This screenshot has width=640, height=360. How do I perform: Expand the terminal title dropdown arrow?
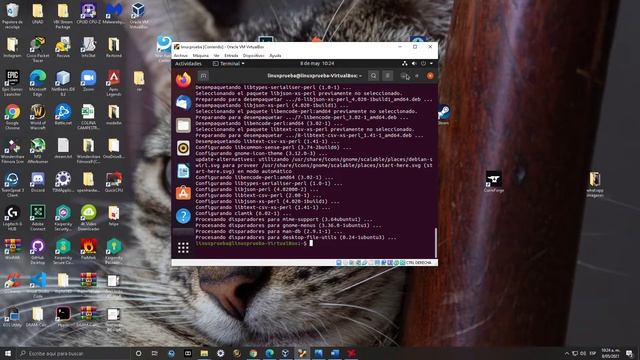(360, 76)
